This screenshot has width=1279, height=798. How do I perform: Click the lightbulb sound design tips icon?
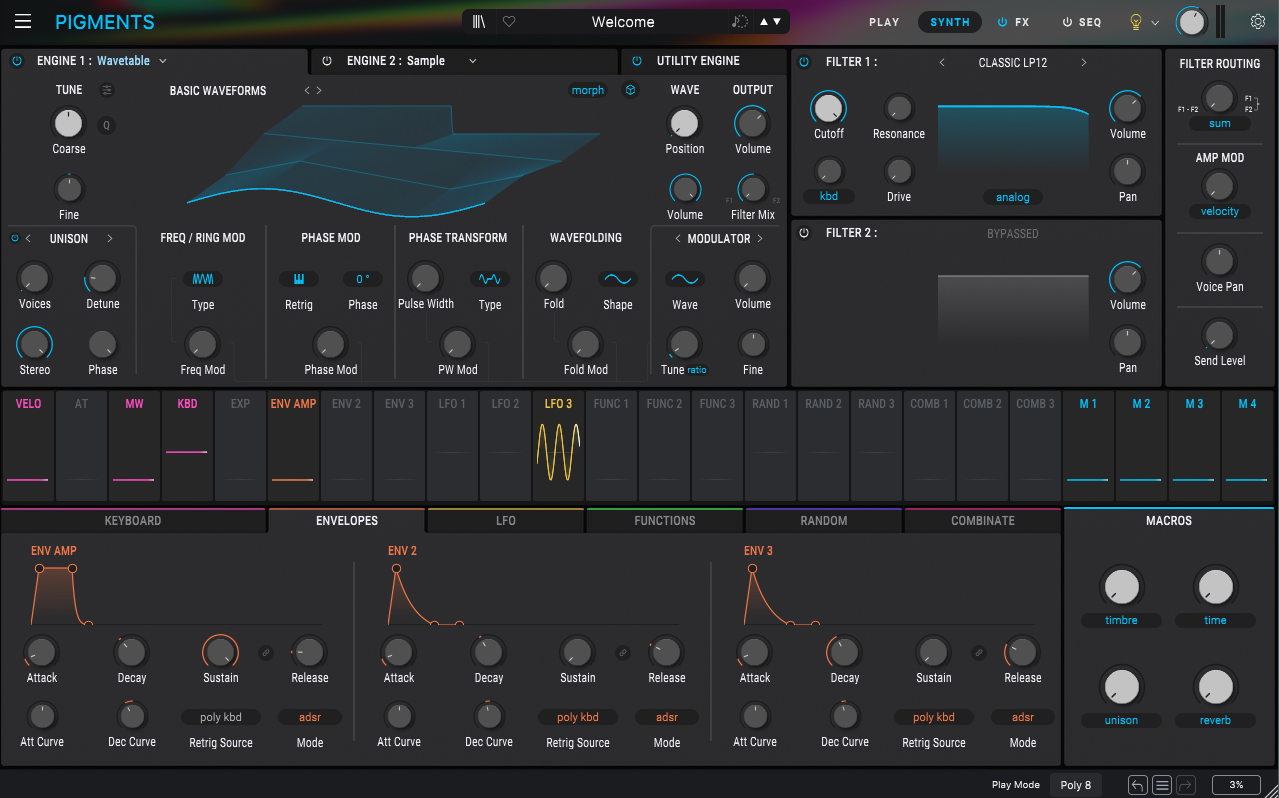[x=1136, y=22]
